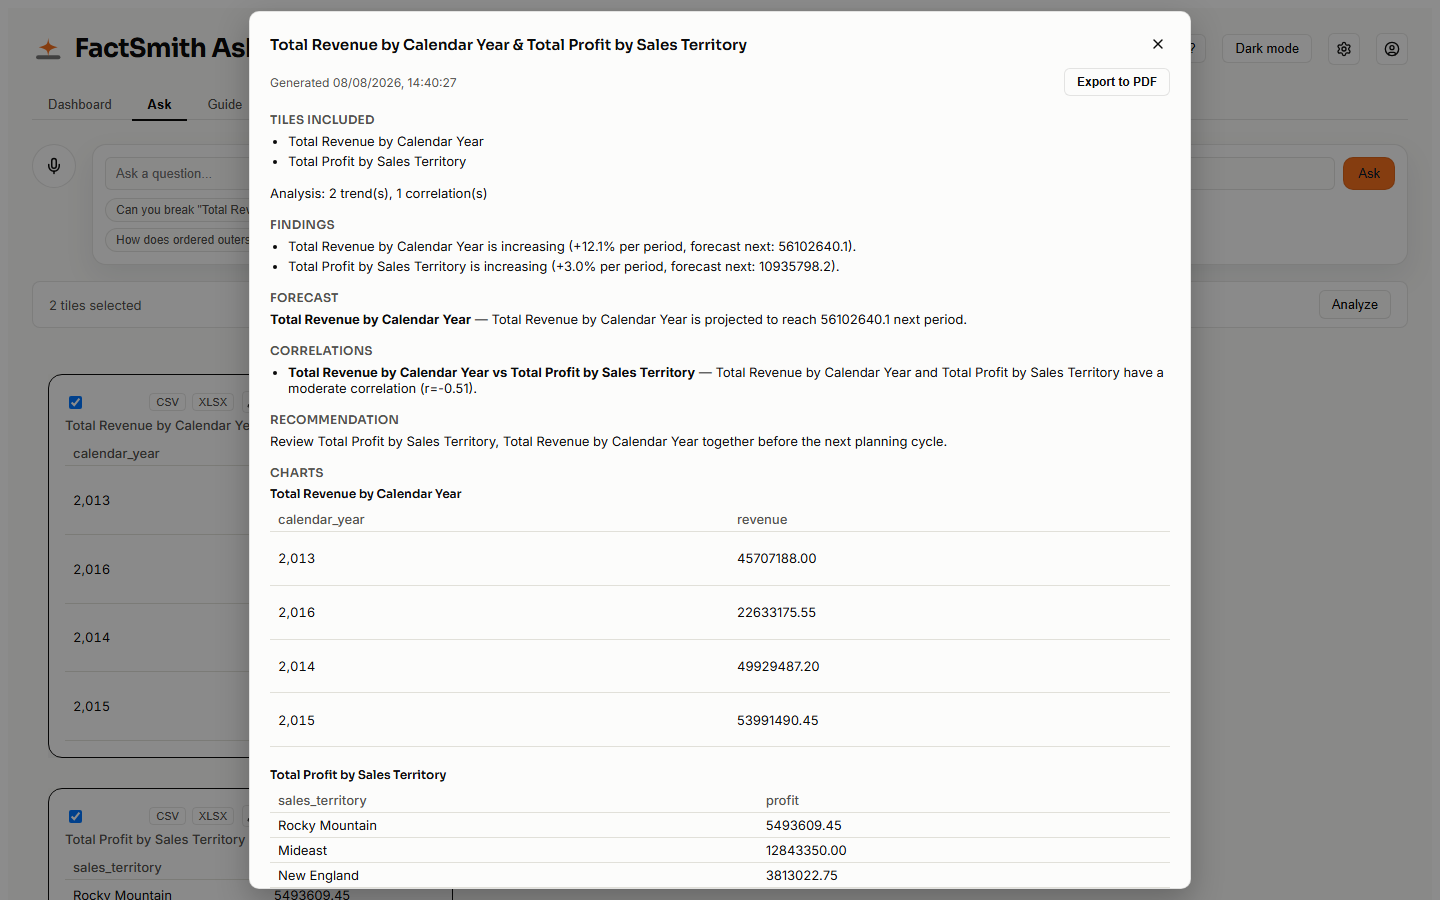Download CSV for Total Profit tile
The width and height of the screenshot is (1440, 900).
pos(167,816)
